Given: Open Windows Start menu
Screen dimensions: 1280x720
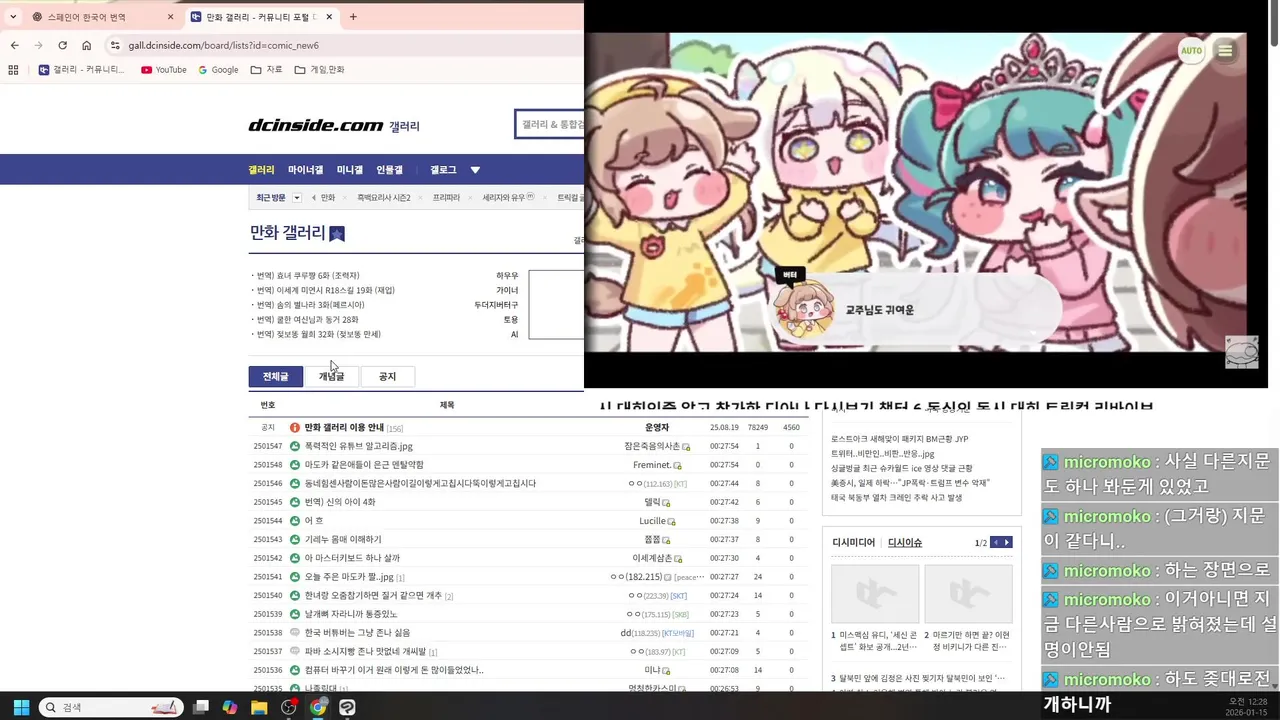Looking at the screenshot, I should [21, 707].
